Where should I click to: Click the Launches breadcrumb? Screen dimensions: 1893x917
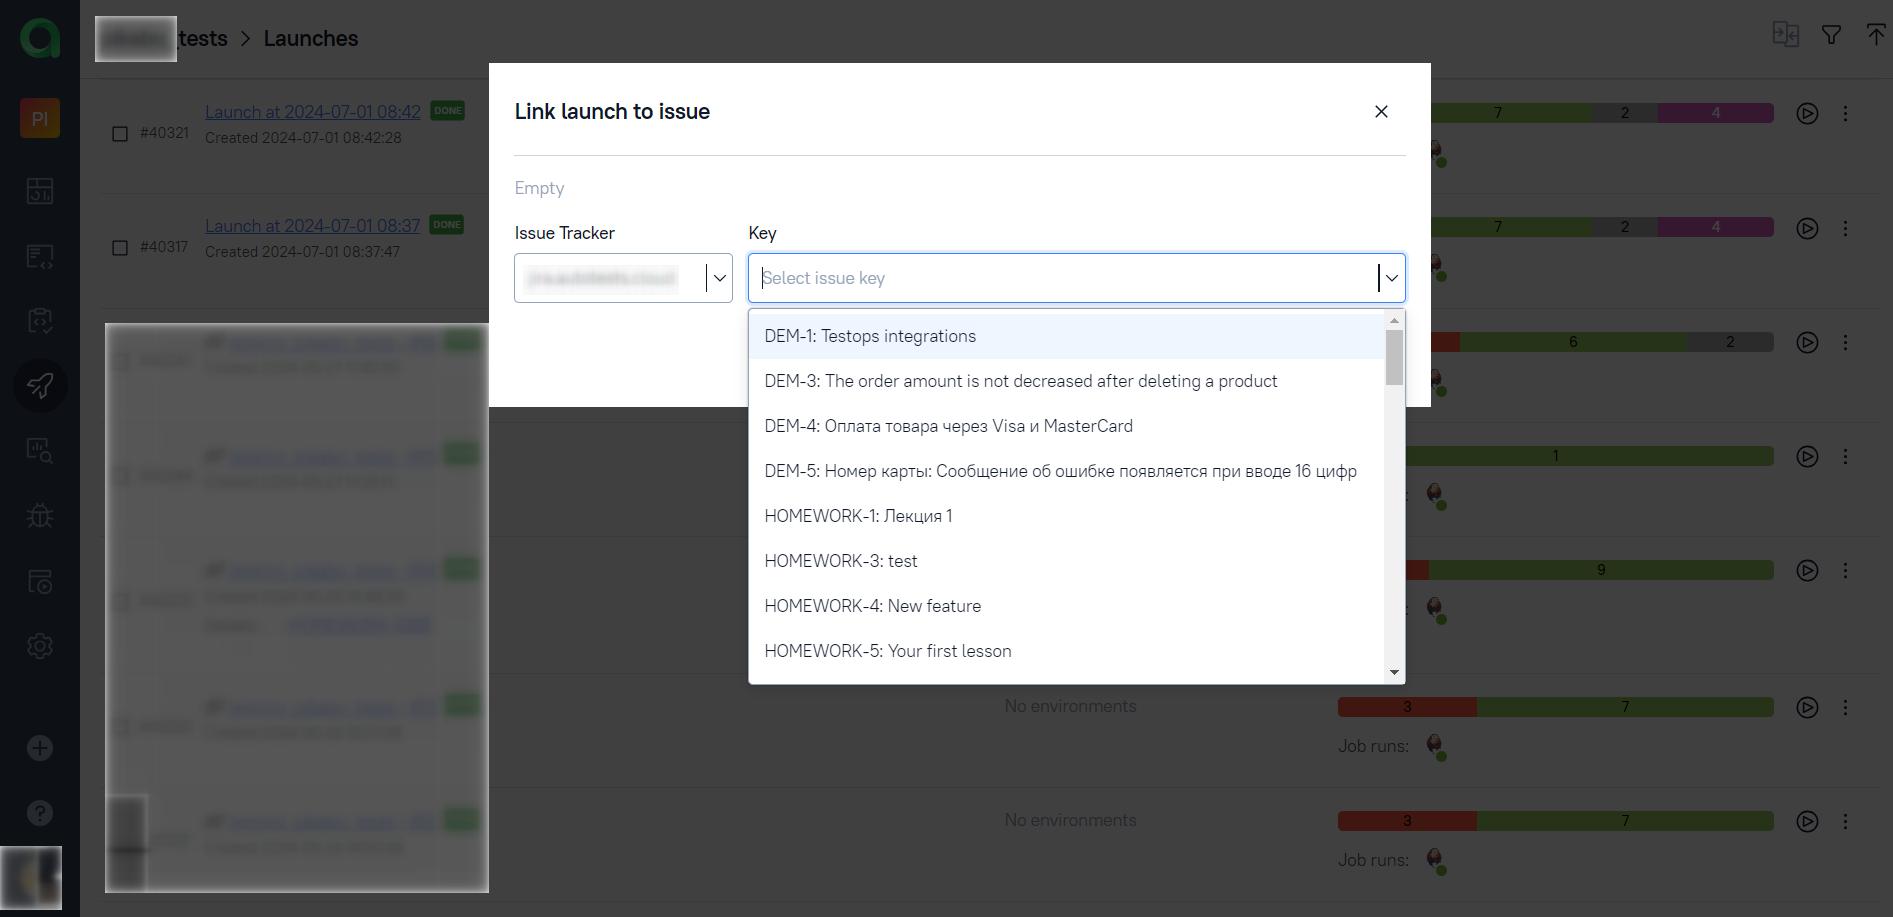point(311,38)
